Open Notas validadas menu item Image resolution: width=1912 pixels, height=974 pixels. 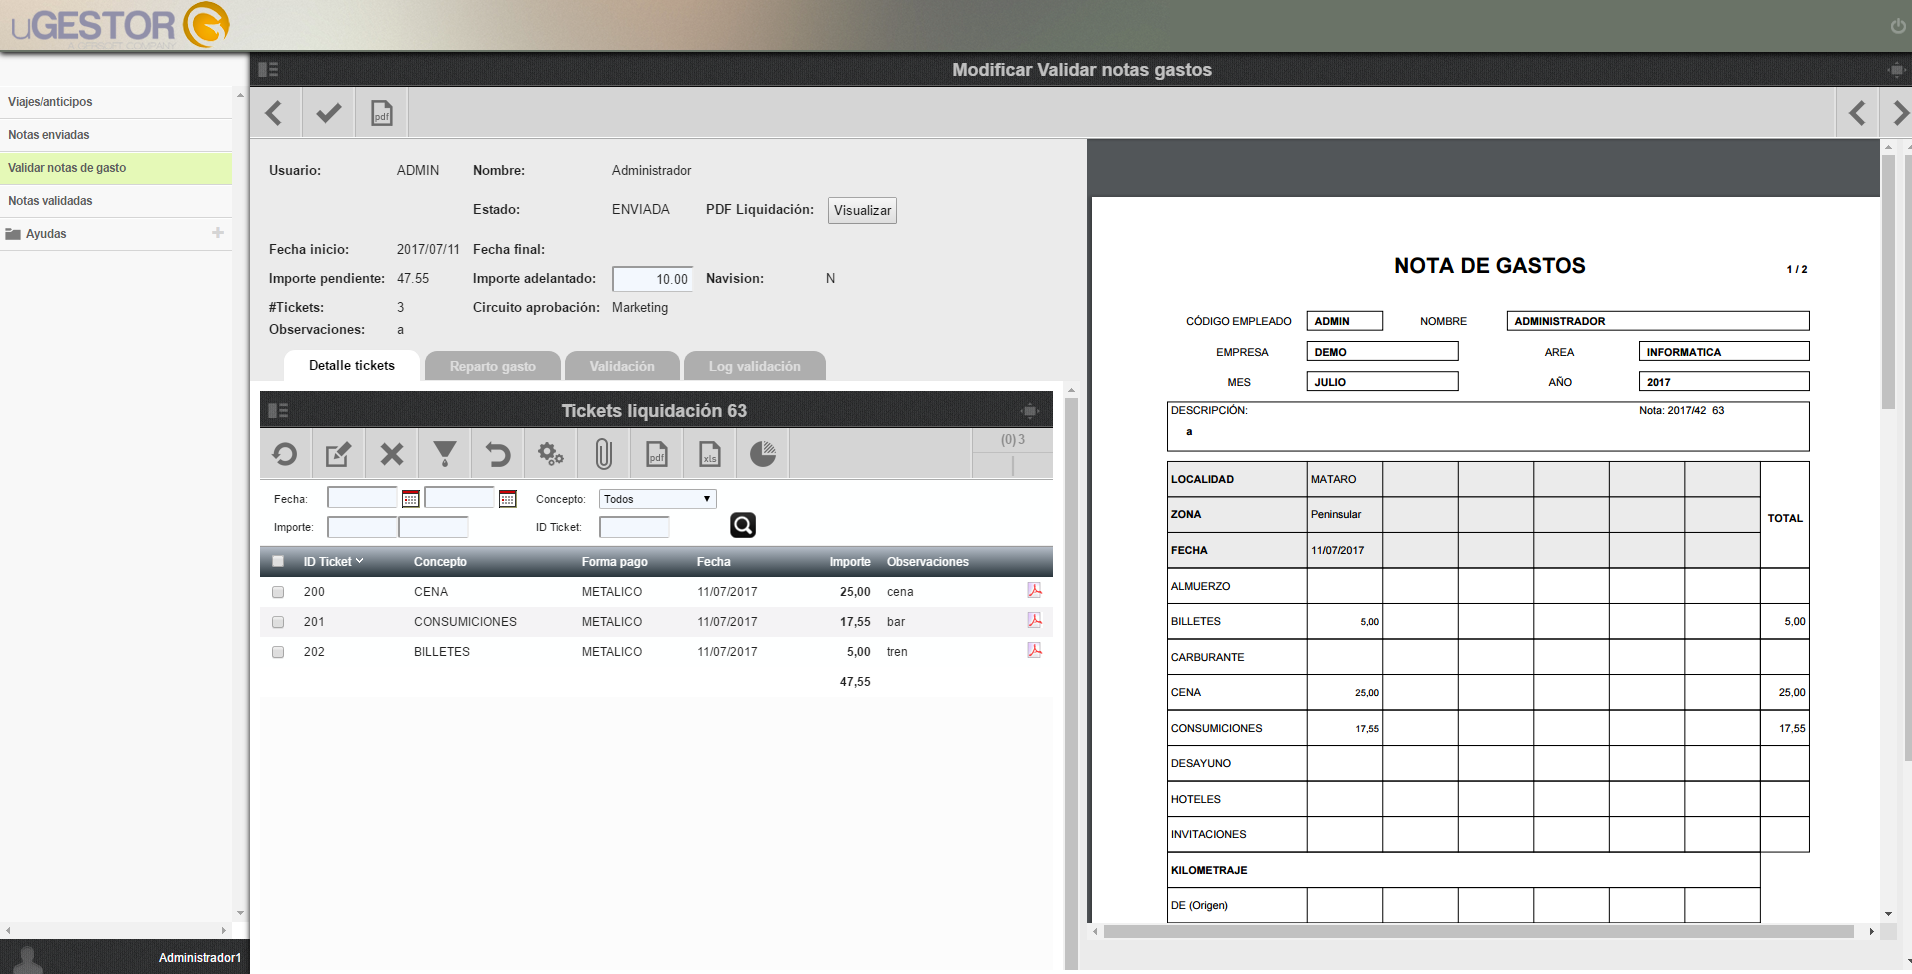click(116, 201)
